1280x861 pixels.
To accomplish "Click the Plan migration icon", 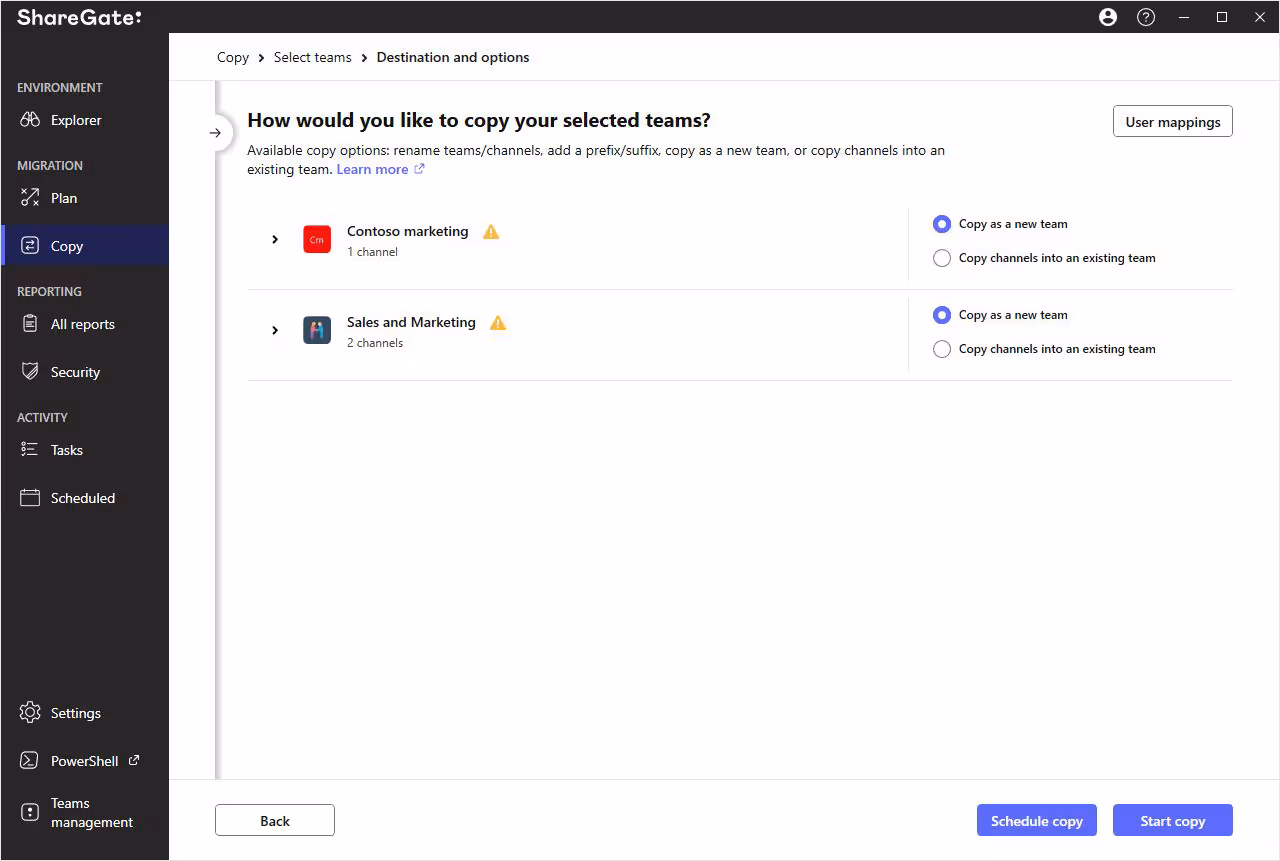I will pyautogui.click(x=30, y=198).
